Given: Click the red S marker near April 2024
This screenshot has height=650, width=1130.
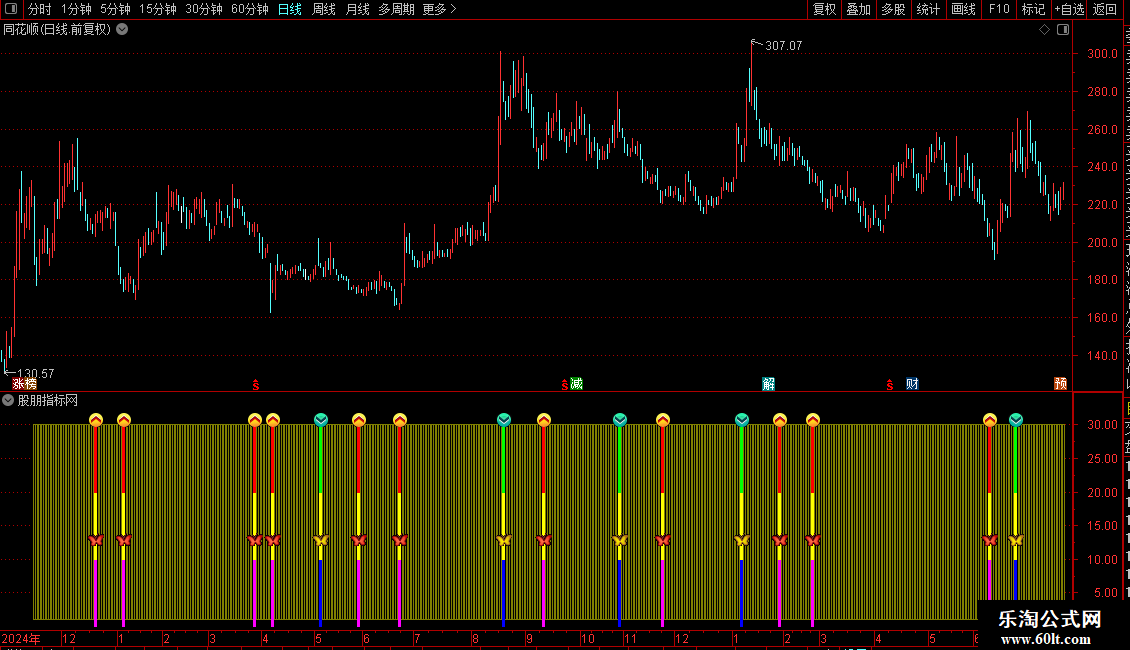Looking at the screenshot, I should (256, 386).
